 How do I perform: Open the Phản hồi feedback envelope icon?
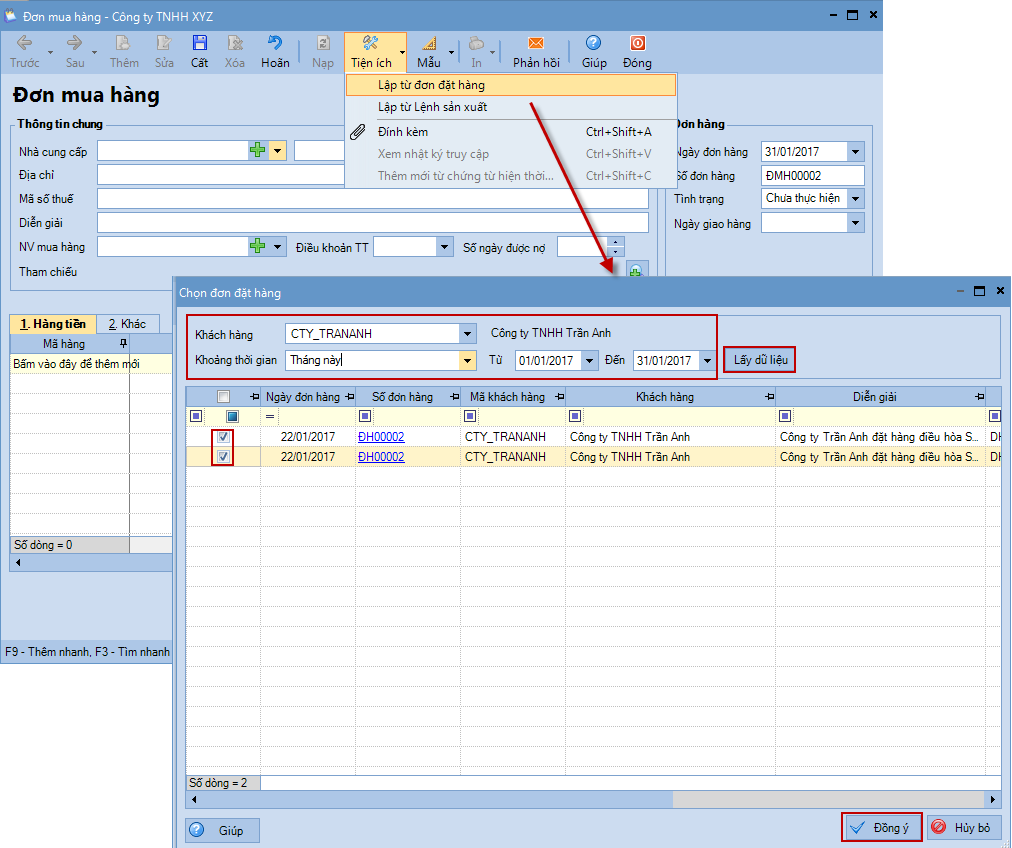pos(536,44)
